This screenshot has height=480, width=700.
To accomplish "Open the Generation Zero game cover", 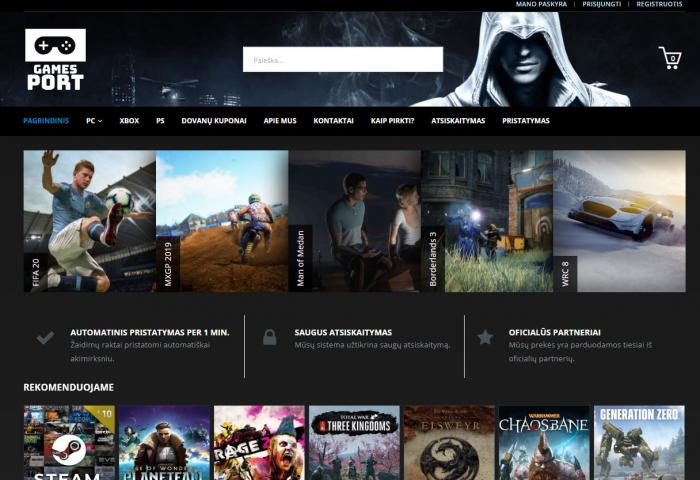I will [x=639, y=442].
